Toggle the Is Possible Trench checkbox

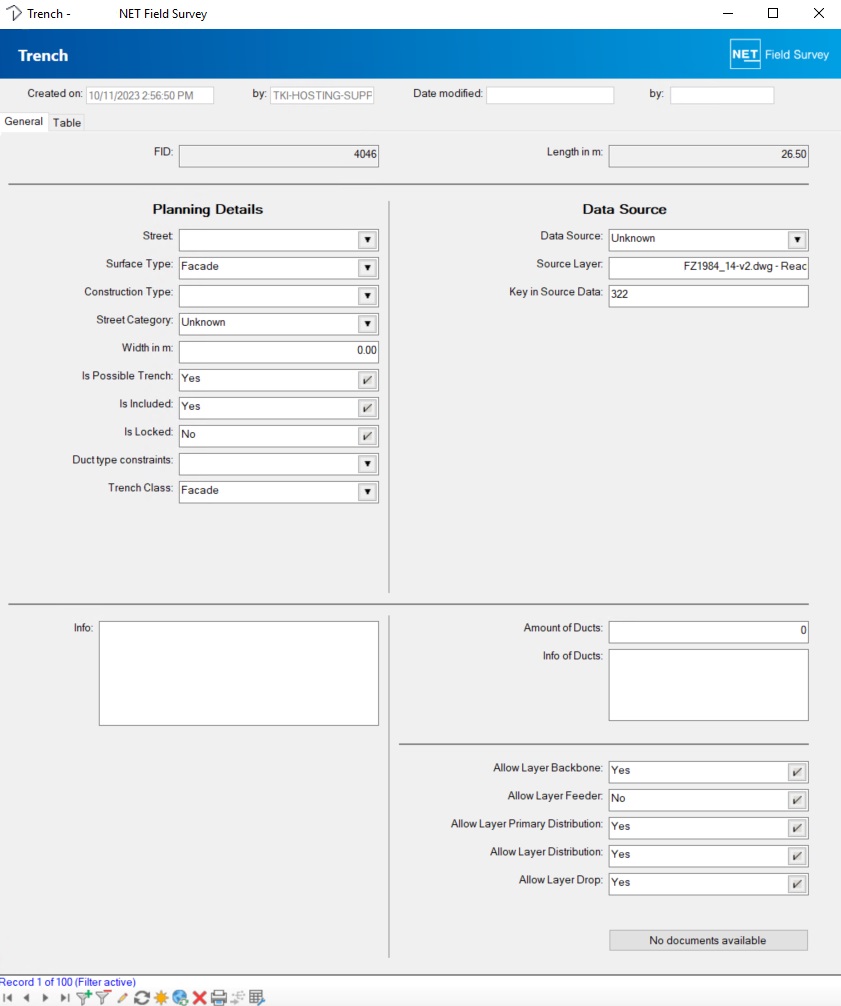click(x=367, y=380)
